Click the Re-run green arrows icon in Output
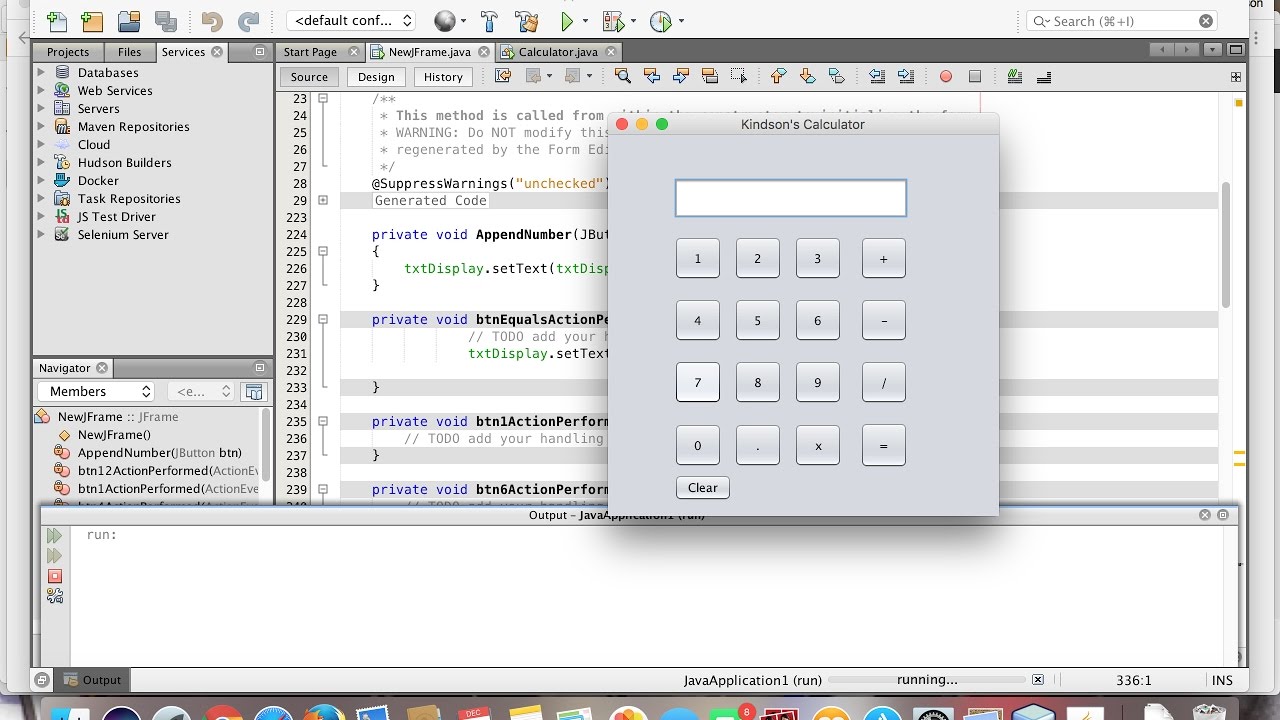The height and width of the screenshot is (720, 1280). tap(55, 536)
